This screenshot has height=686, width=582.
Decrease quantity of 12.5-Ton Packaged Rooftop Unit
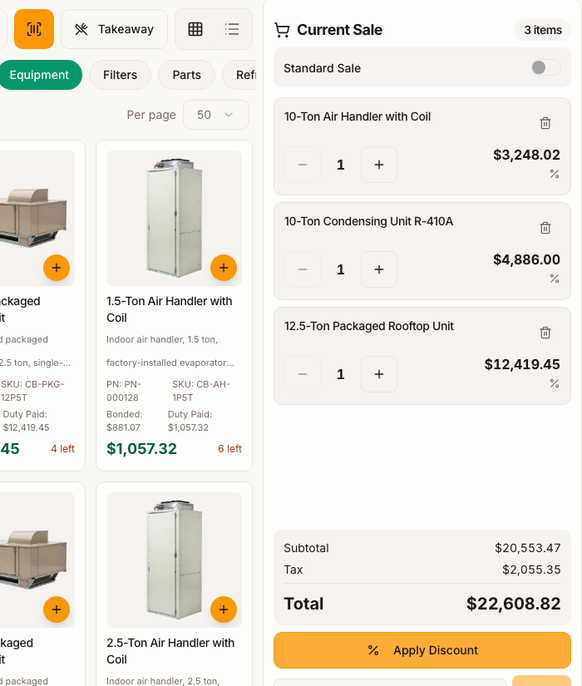[302, 374]
